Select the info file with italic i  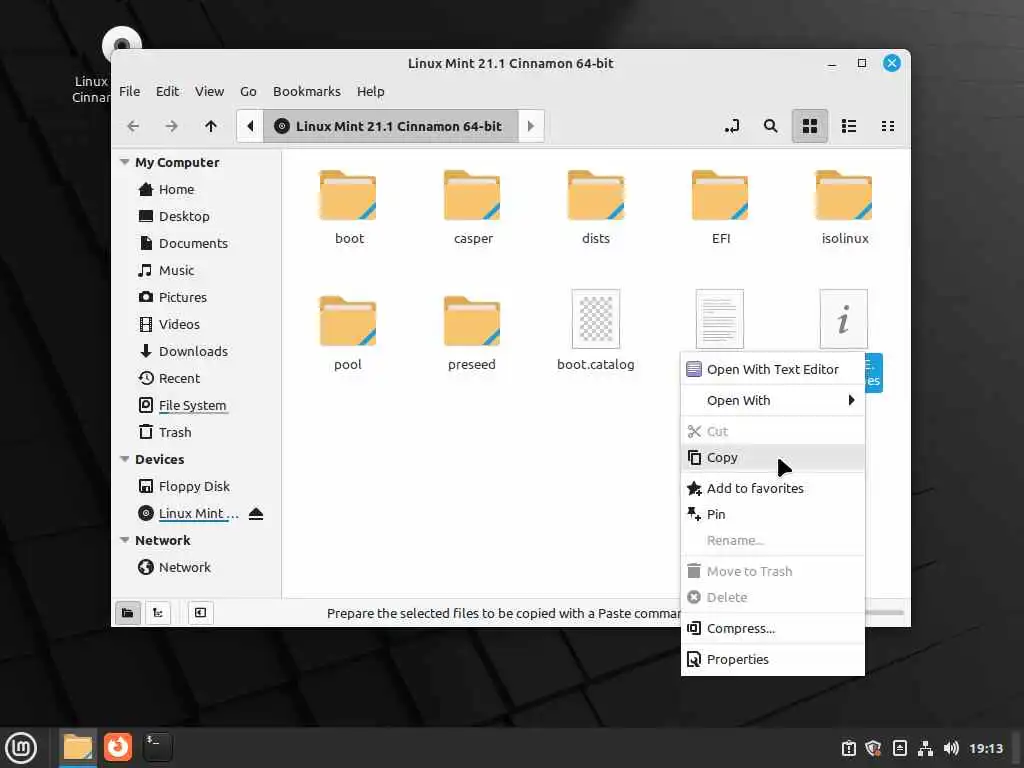pyautogui.click(x=844, y=319)
